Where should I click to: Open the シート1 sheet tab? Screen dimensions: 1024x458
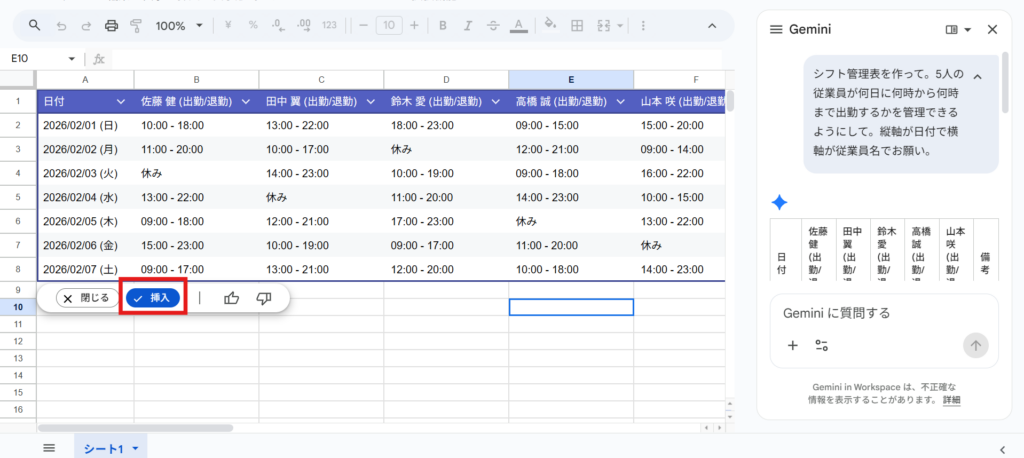[x=104, y=449]
